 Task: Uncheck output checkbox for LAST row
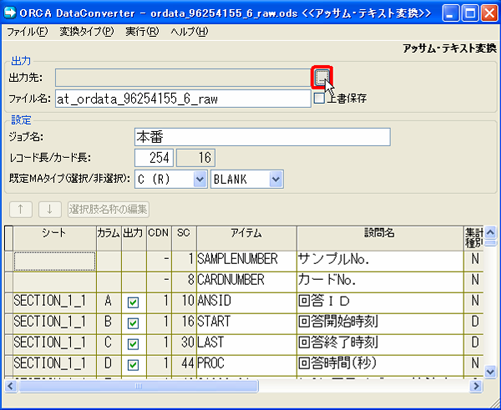[x=133, y=344]
